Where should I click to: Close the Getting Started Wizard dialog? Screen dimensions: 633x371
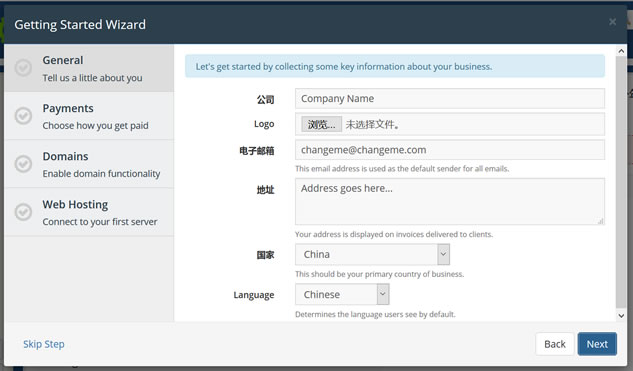612,22
